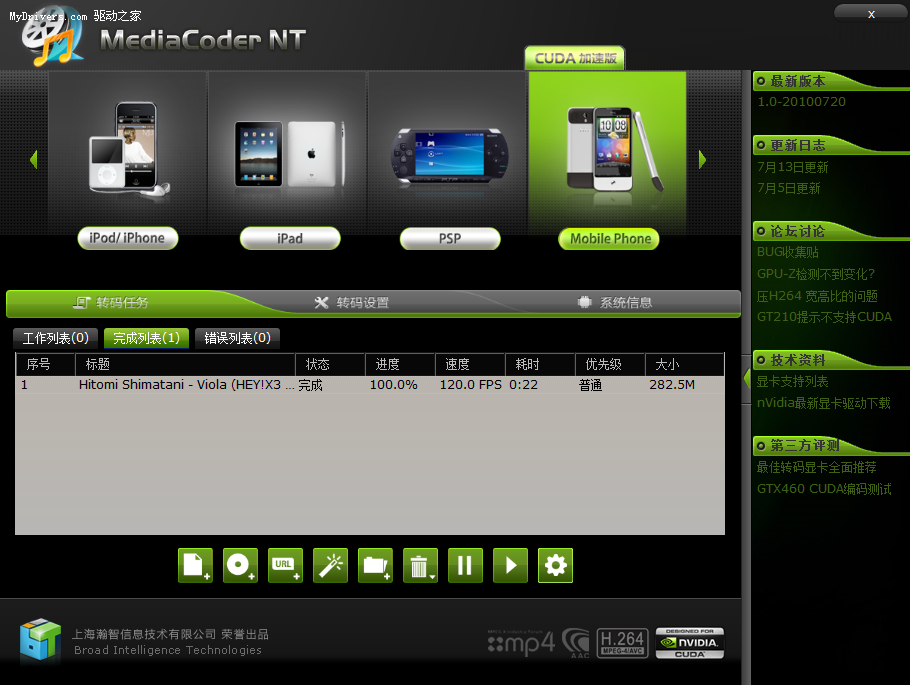Show more devices with right arrow

[x=702, y=160]
